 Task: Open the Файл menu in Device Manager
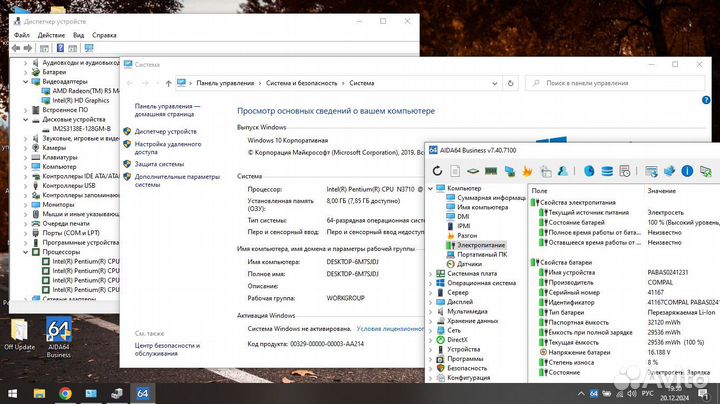tap(22, 35)
